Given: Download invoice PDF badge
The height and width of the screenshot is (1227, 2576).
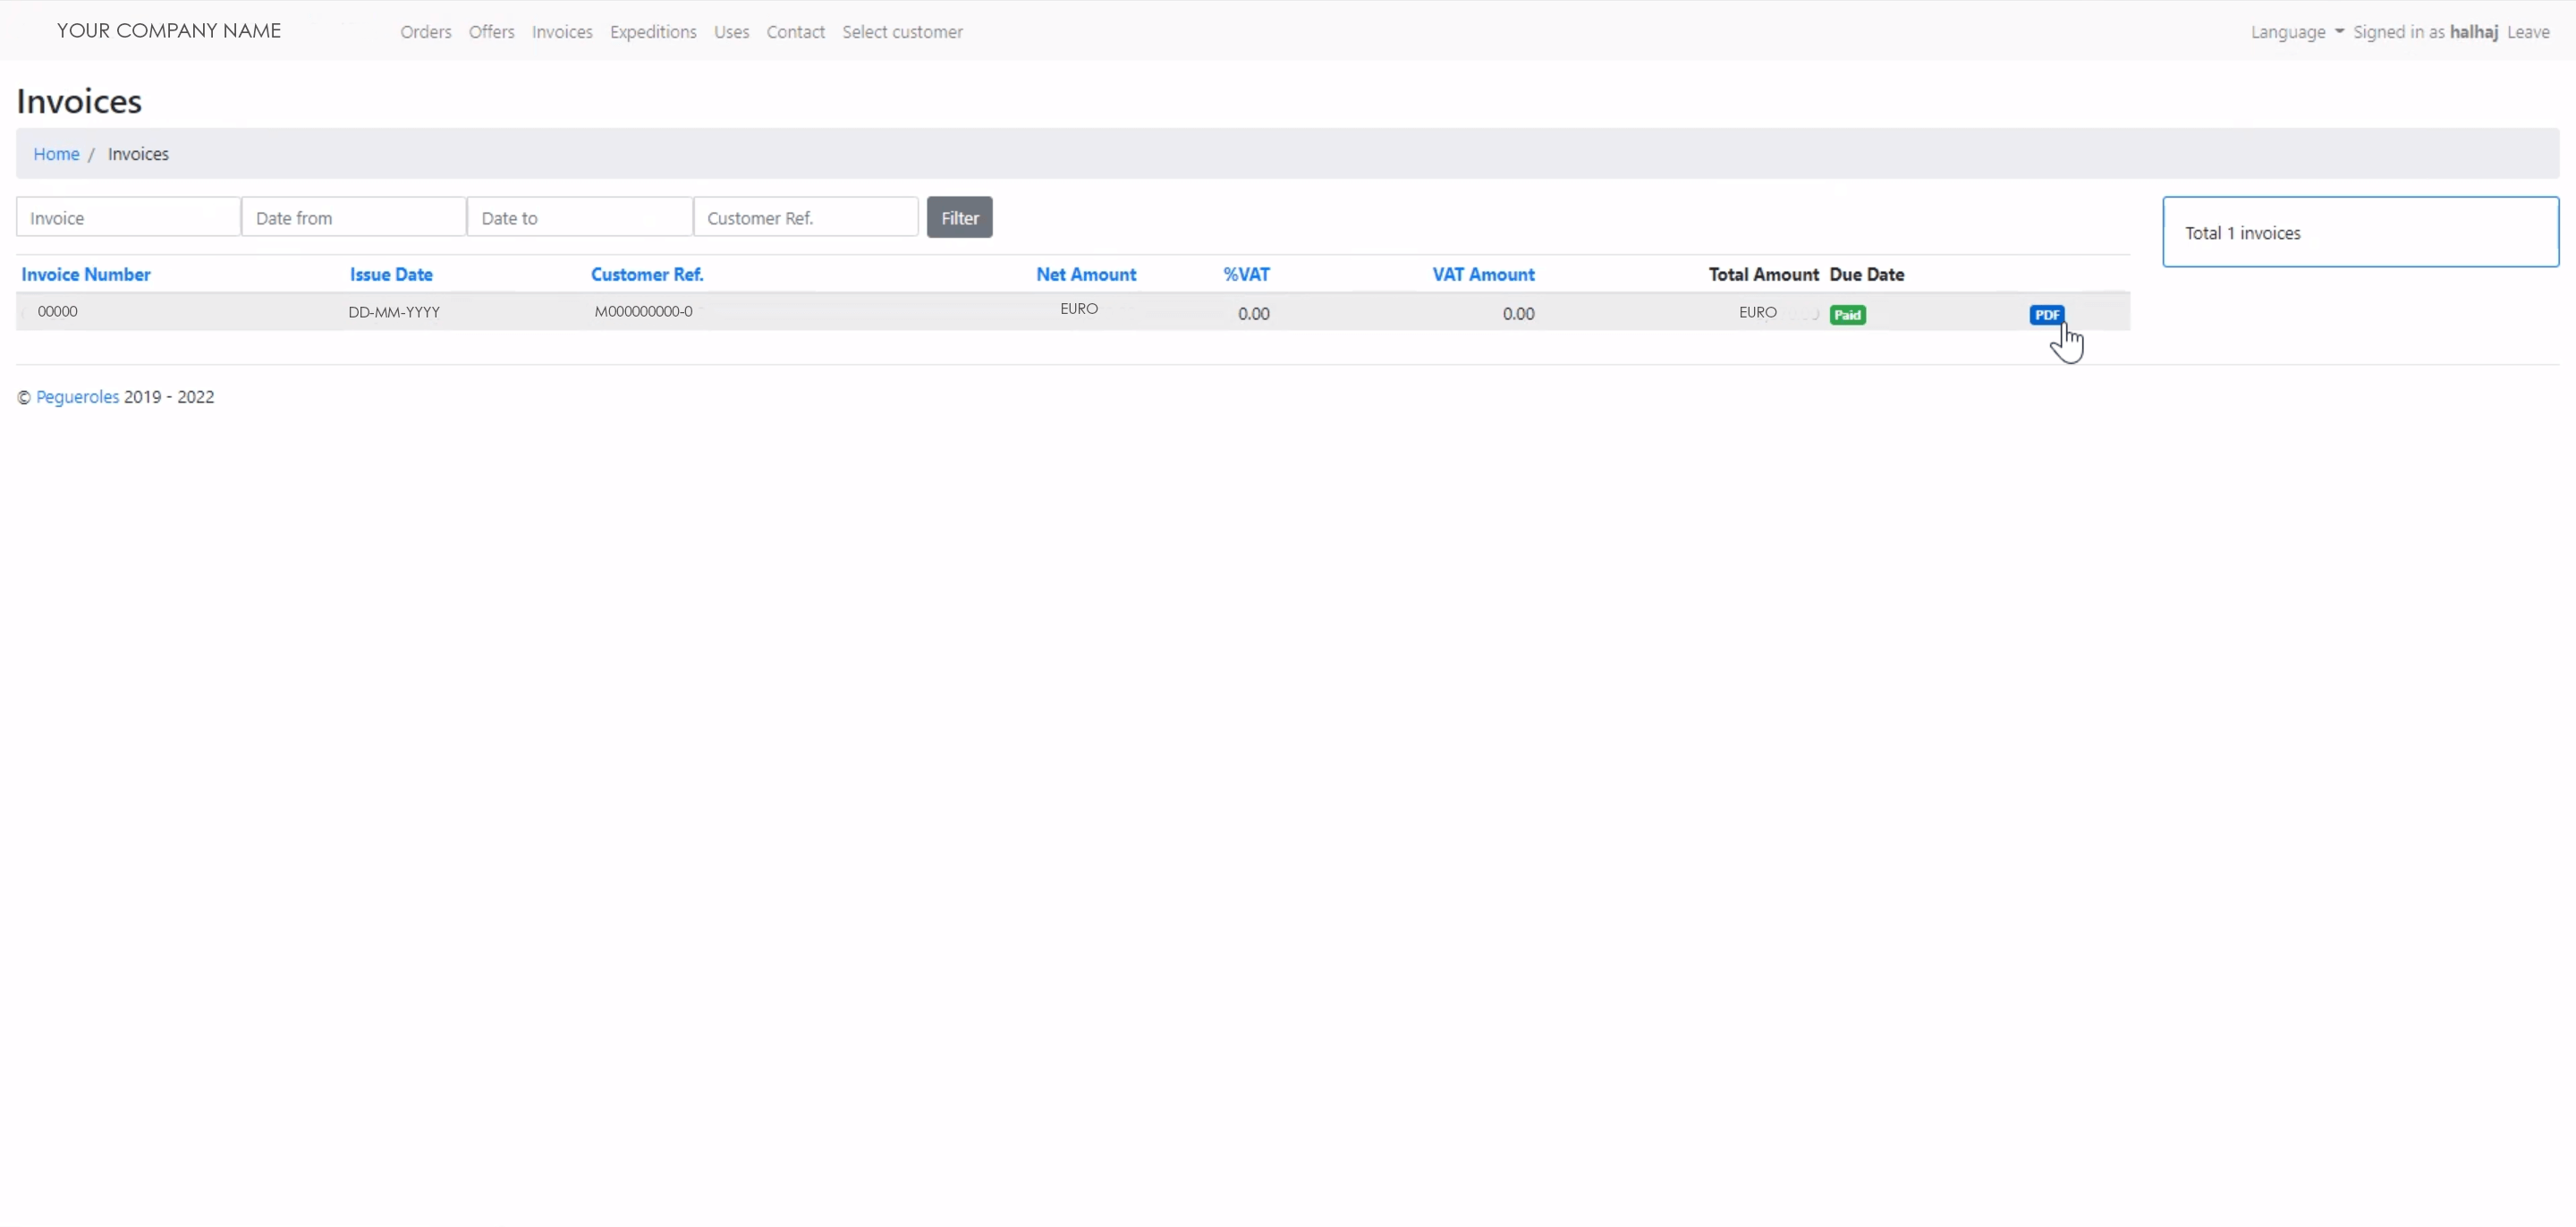Looking at the screenshot, I should coord(2046,315).
